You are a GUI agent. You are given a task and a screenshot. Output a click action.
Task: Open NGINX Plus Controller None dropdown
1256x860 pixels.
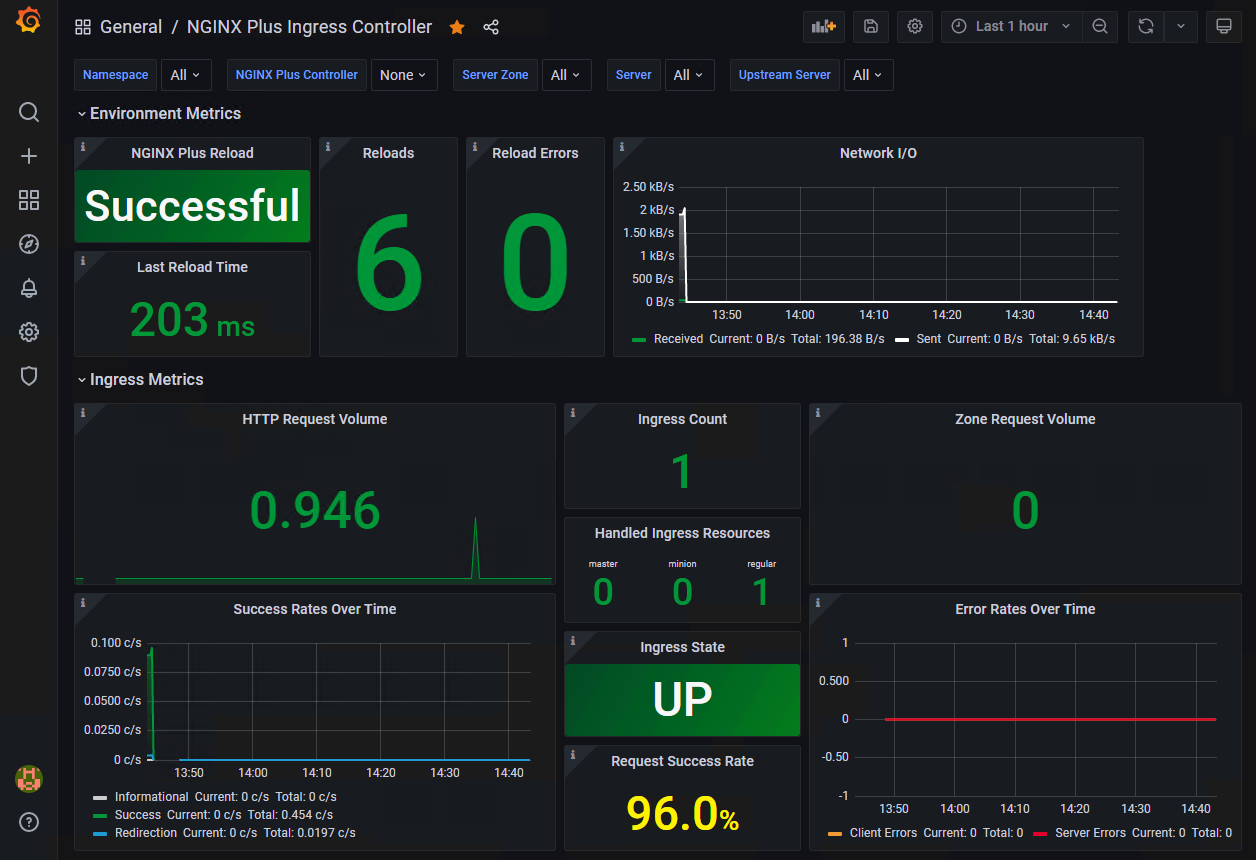pos(404,75)
